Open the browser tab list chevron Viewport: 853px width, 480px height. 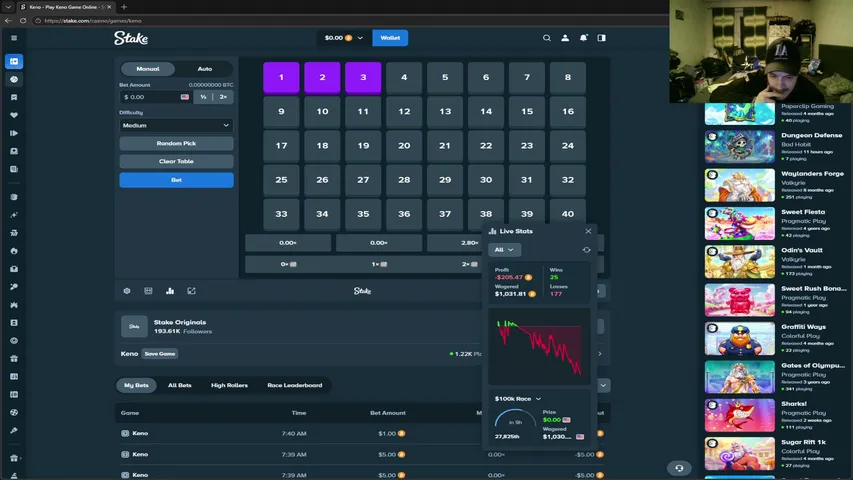[8, 7]
